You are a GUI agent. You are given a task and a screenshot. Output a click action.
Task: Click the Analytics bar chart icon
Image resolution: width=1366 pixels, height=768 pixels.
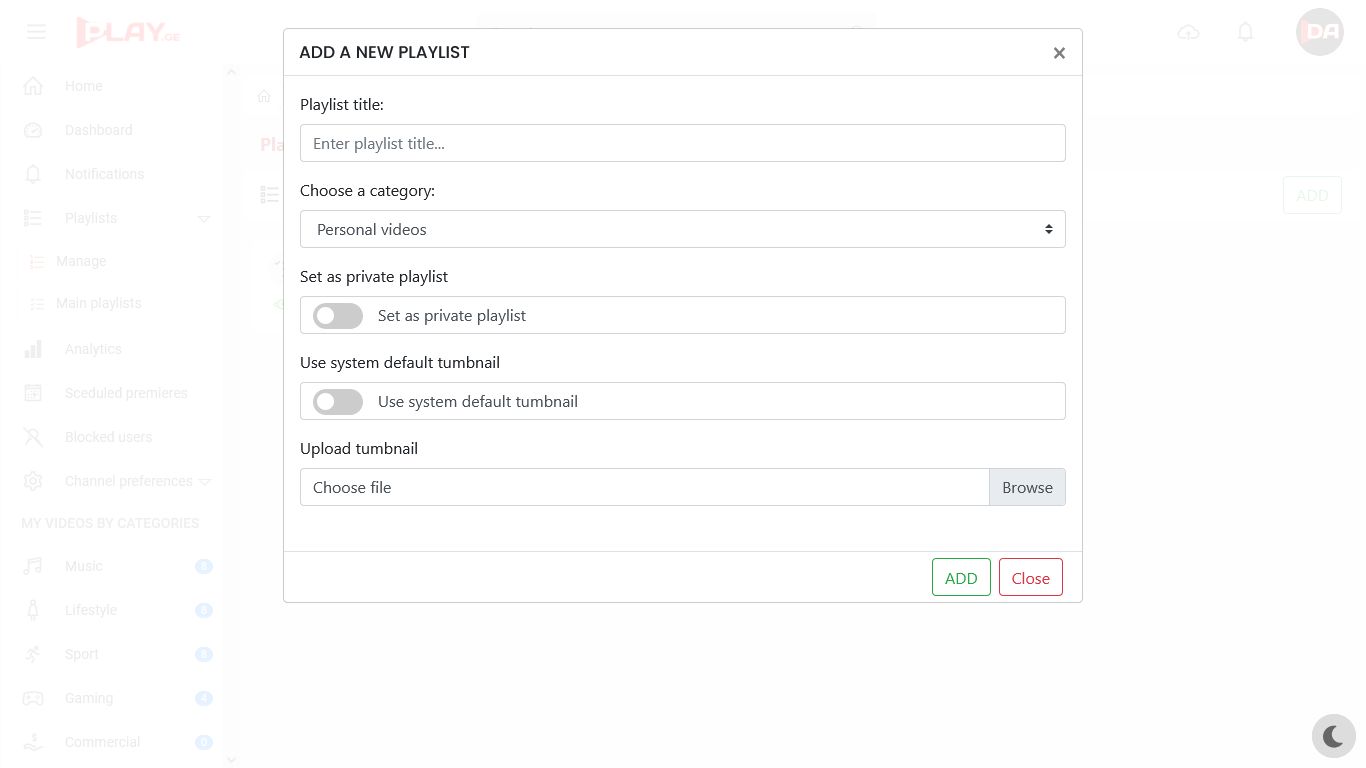(x=33, y=349)
